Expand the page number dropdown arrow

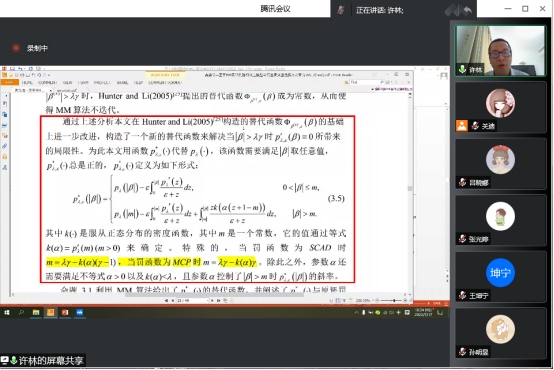[207, 300]
